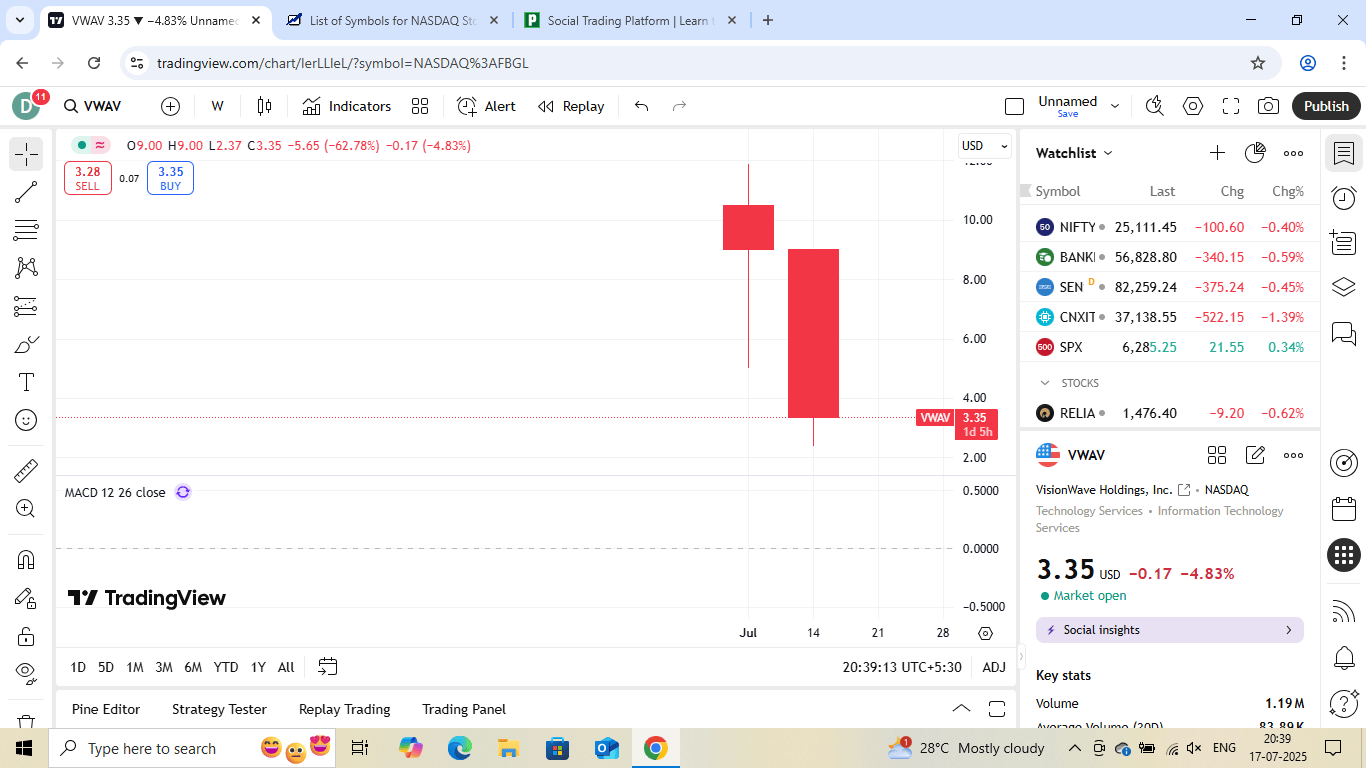This screenshot has width=1366, height=768.
Task: Select the 3M time range
Action: click(164, 667)
